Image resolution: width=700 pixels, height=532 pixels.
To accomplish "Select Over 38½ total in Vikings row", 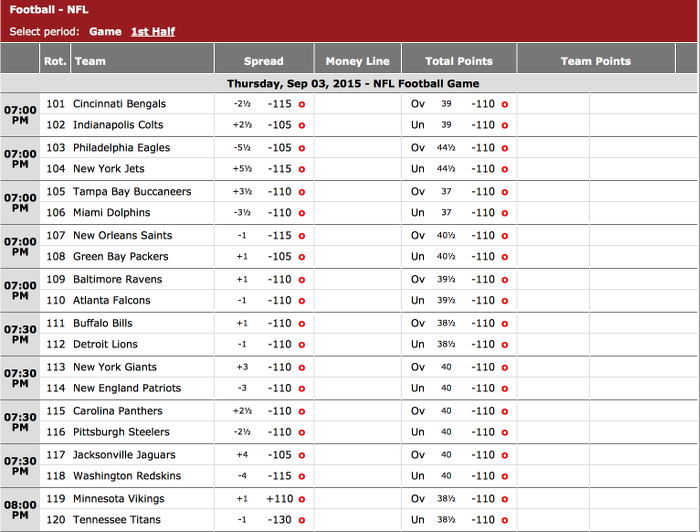I will point(504,499).
